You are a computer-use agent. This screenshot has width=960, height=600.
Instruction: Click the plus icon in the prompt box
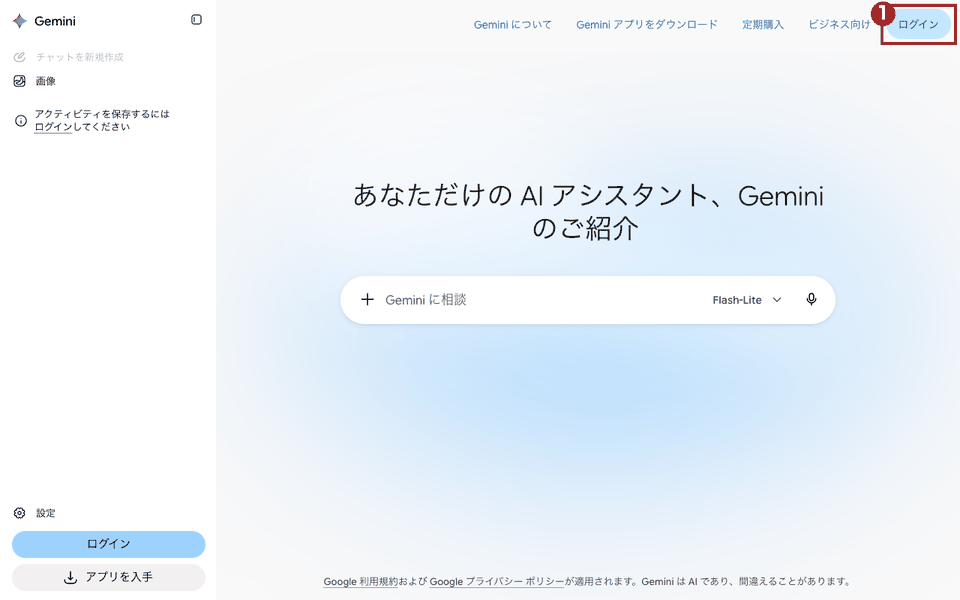[367, 299]
